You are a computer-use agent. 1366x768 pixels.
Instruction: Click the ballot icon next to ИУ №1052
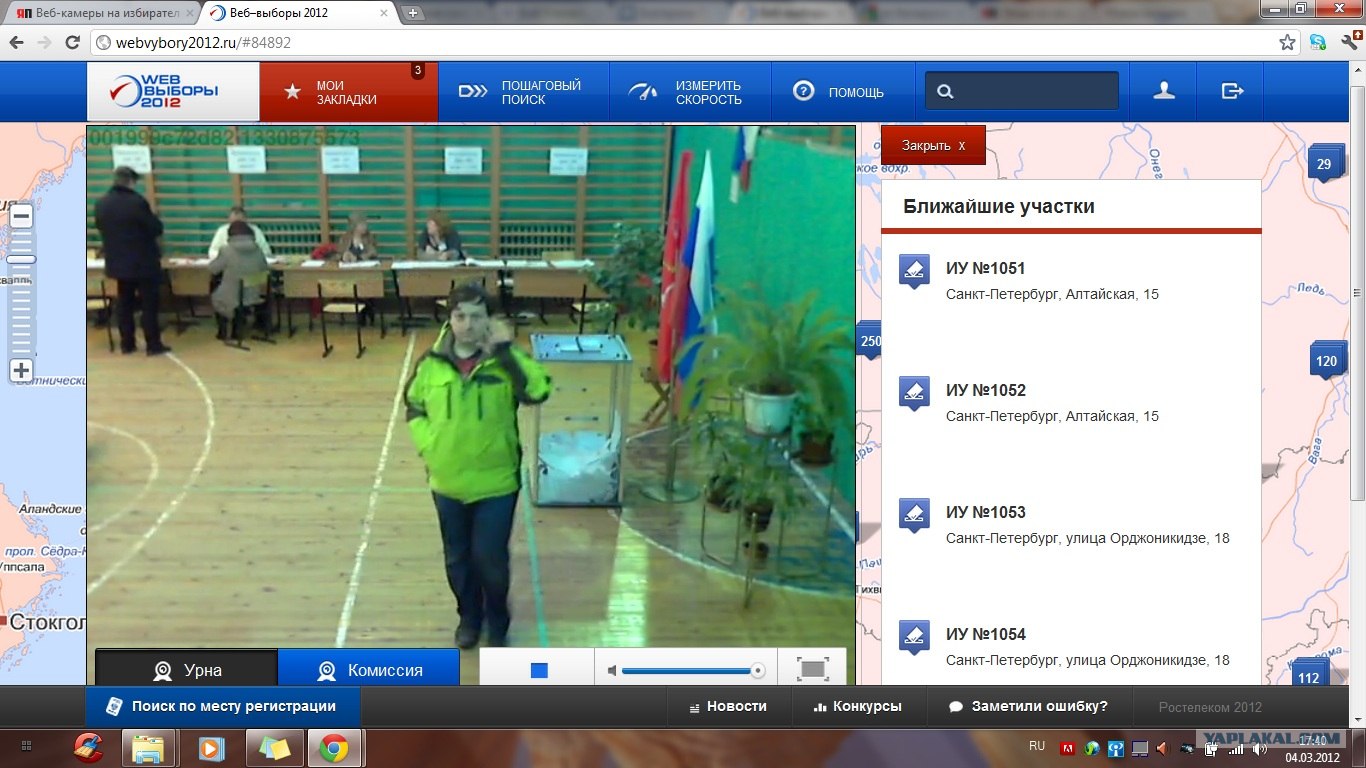tap(914, 392)
